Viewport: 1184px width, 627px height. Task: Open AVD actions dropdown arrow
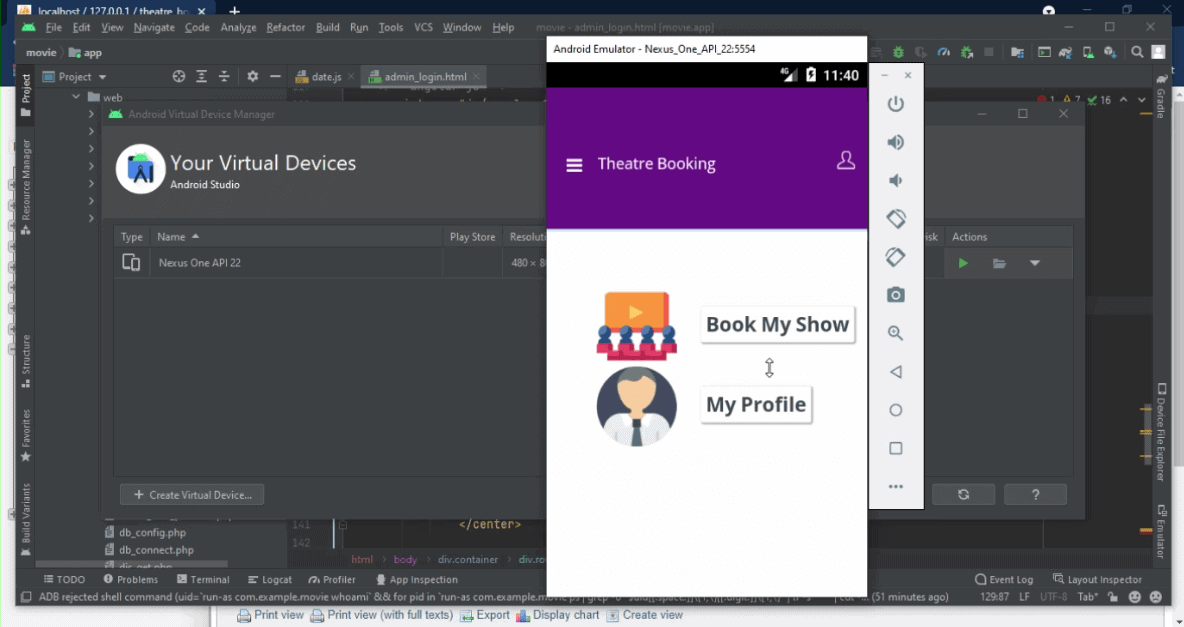[x=1035, y=264]
